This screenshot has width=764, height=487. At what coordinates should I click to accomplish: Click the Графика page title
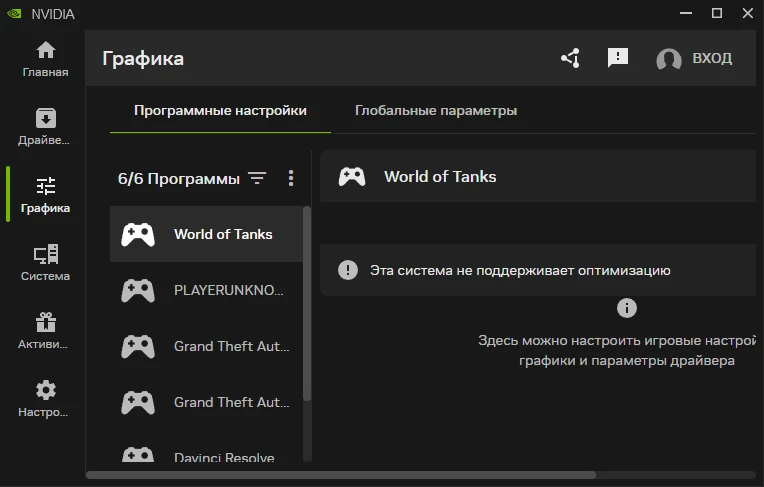143,58
